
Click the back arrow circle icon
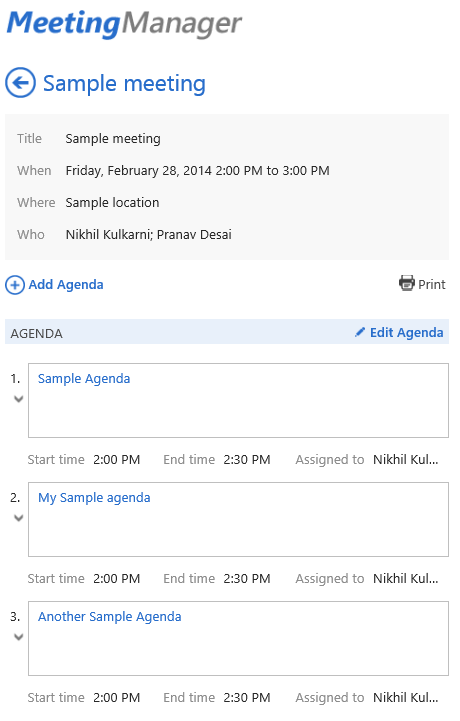tap(20, 83)
